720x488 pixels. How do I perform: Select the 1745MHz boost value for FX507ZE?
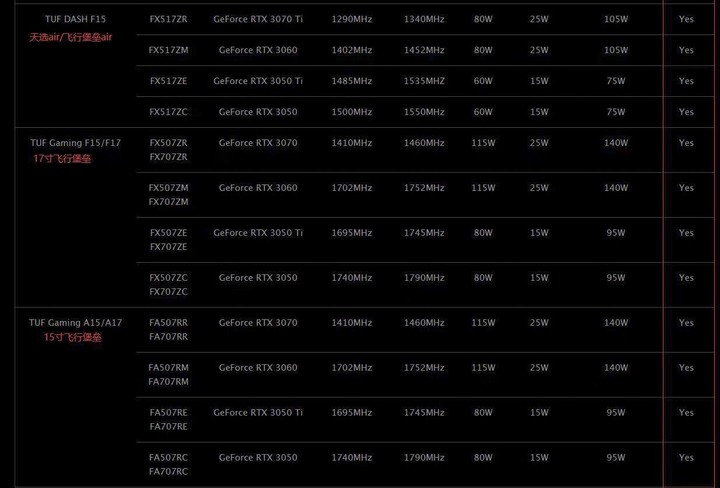pos(424,233)
